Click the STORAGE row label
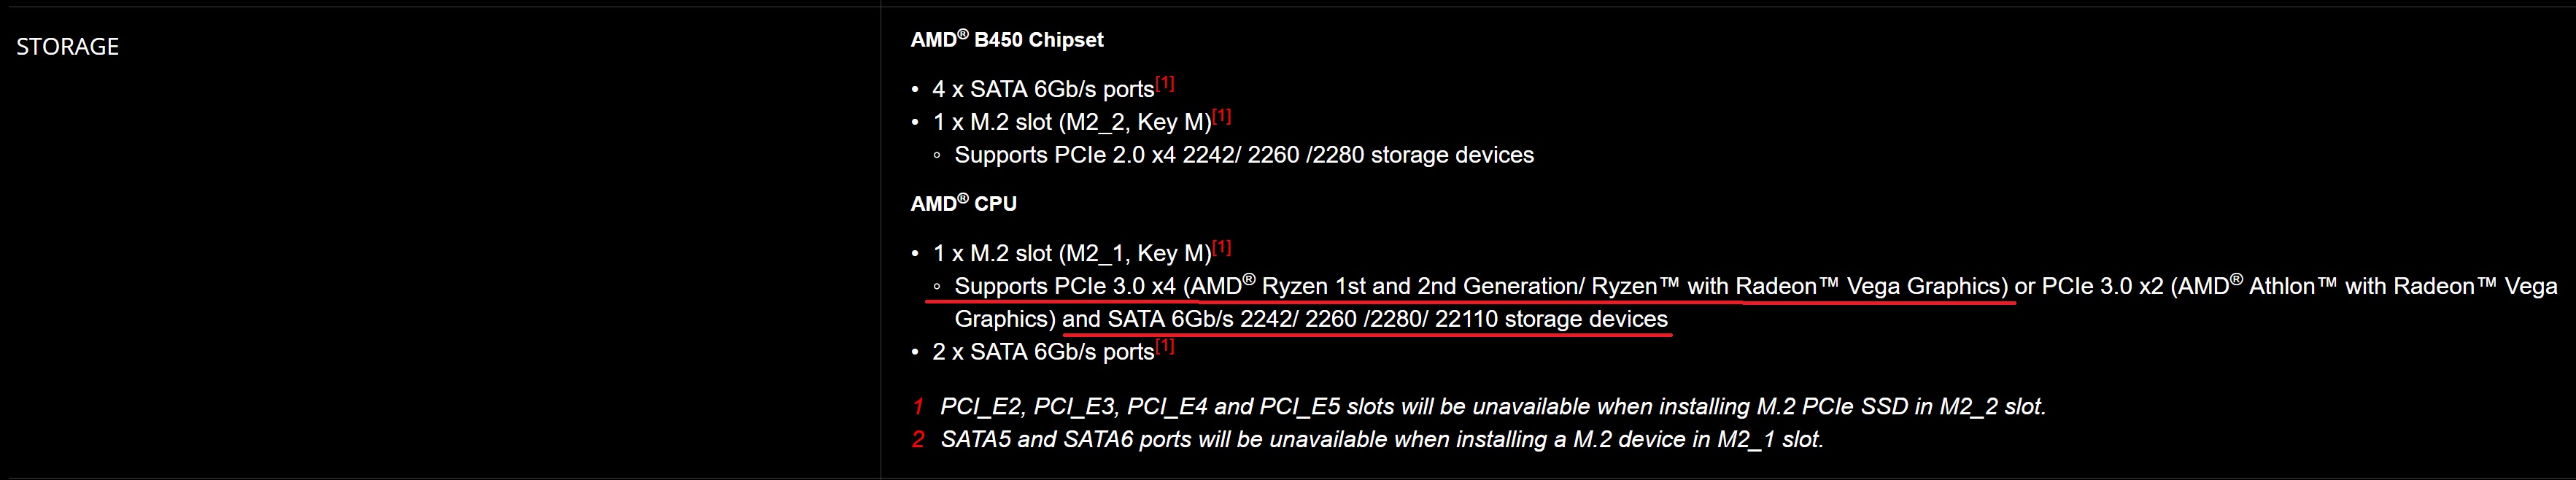This screenshot has height=480, width=2576. coord(67,47)
